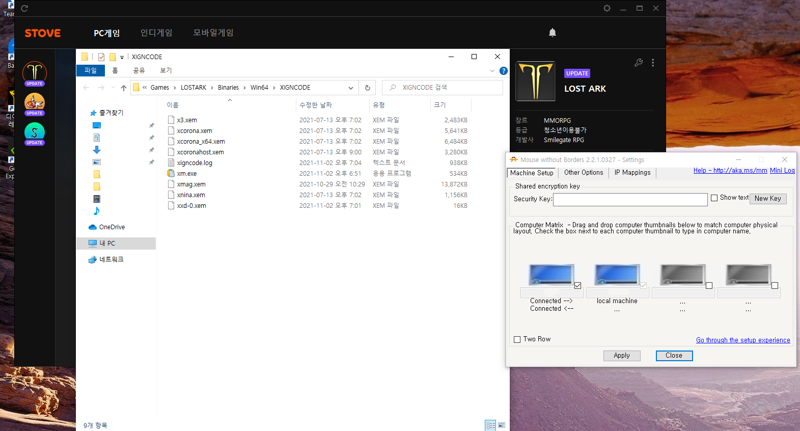Open Lost Ark wrench repair tool
Screen dimensions: 800x431
click(638, 63)
